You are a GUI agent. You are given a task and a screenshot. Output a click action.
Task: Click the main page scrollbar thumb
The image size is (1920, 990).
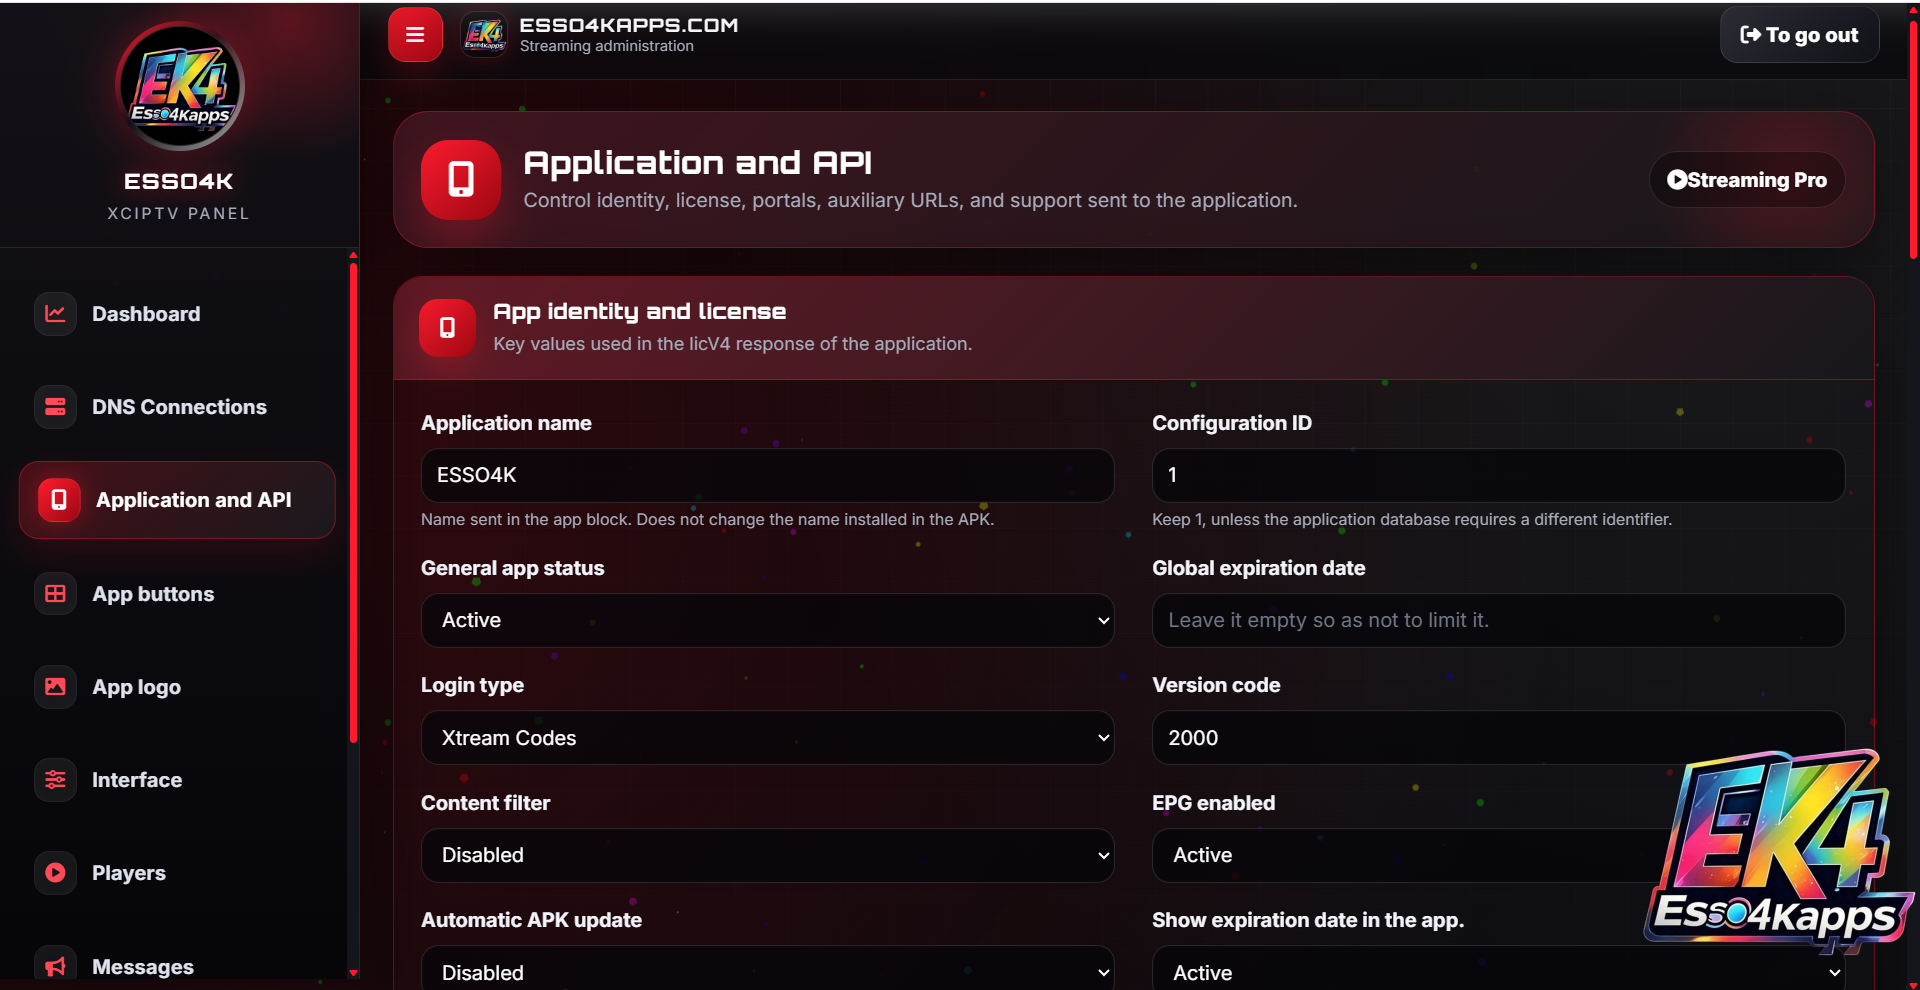point(1913,140)
